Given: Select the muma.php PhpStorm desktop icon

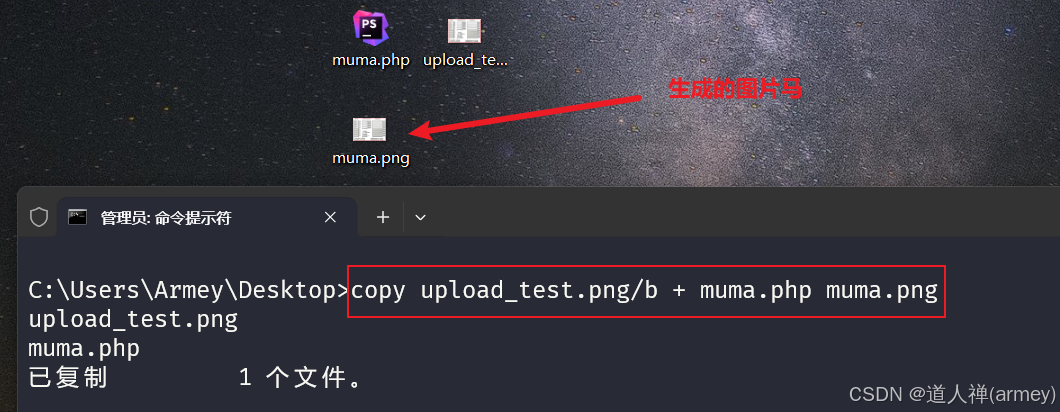Looking at the screenshot, I should click(370, 27).
